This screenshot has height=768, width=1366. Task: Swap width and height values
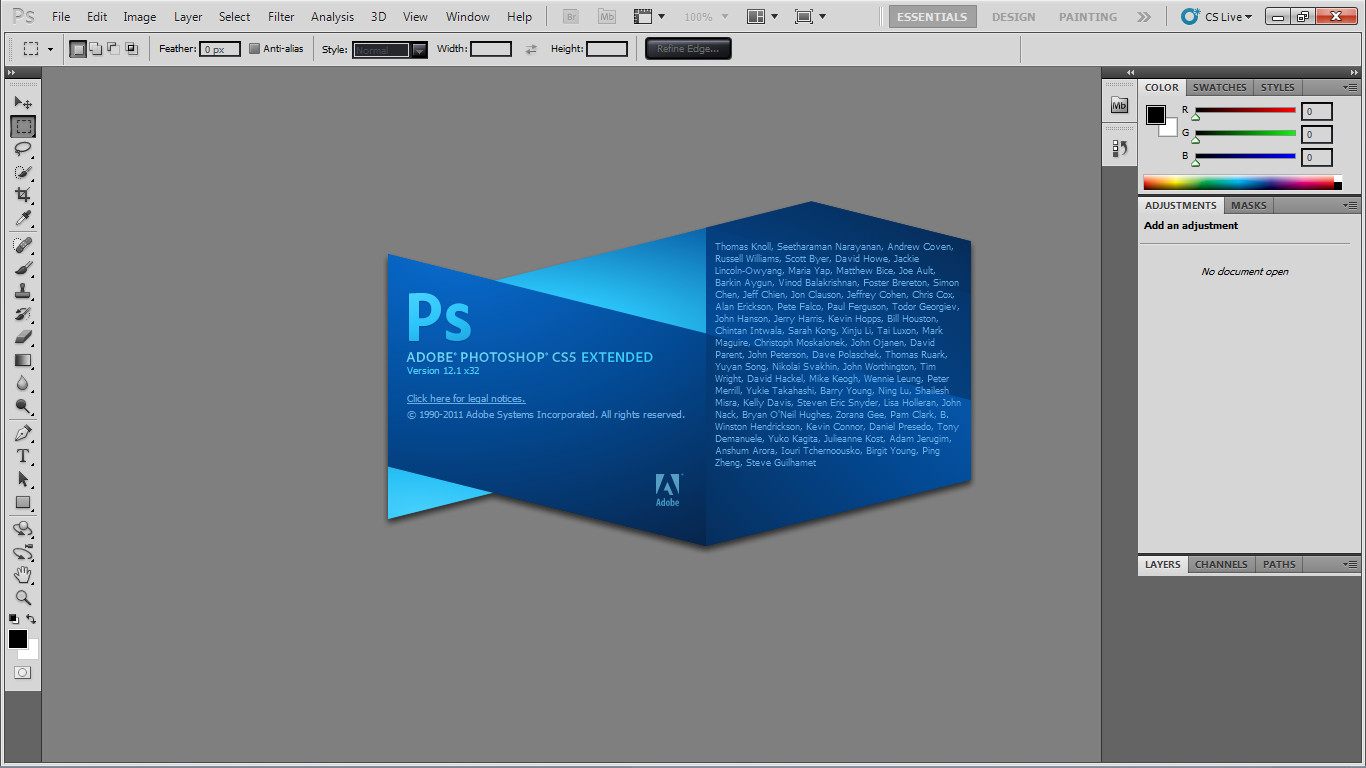[531, 49]
